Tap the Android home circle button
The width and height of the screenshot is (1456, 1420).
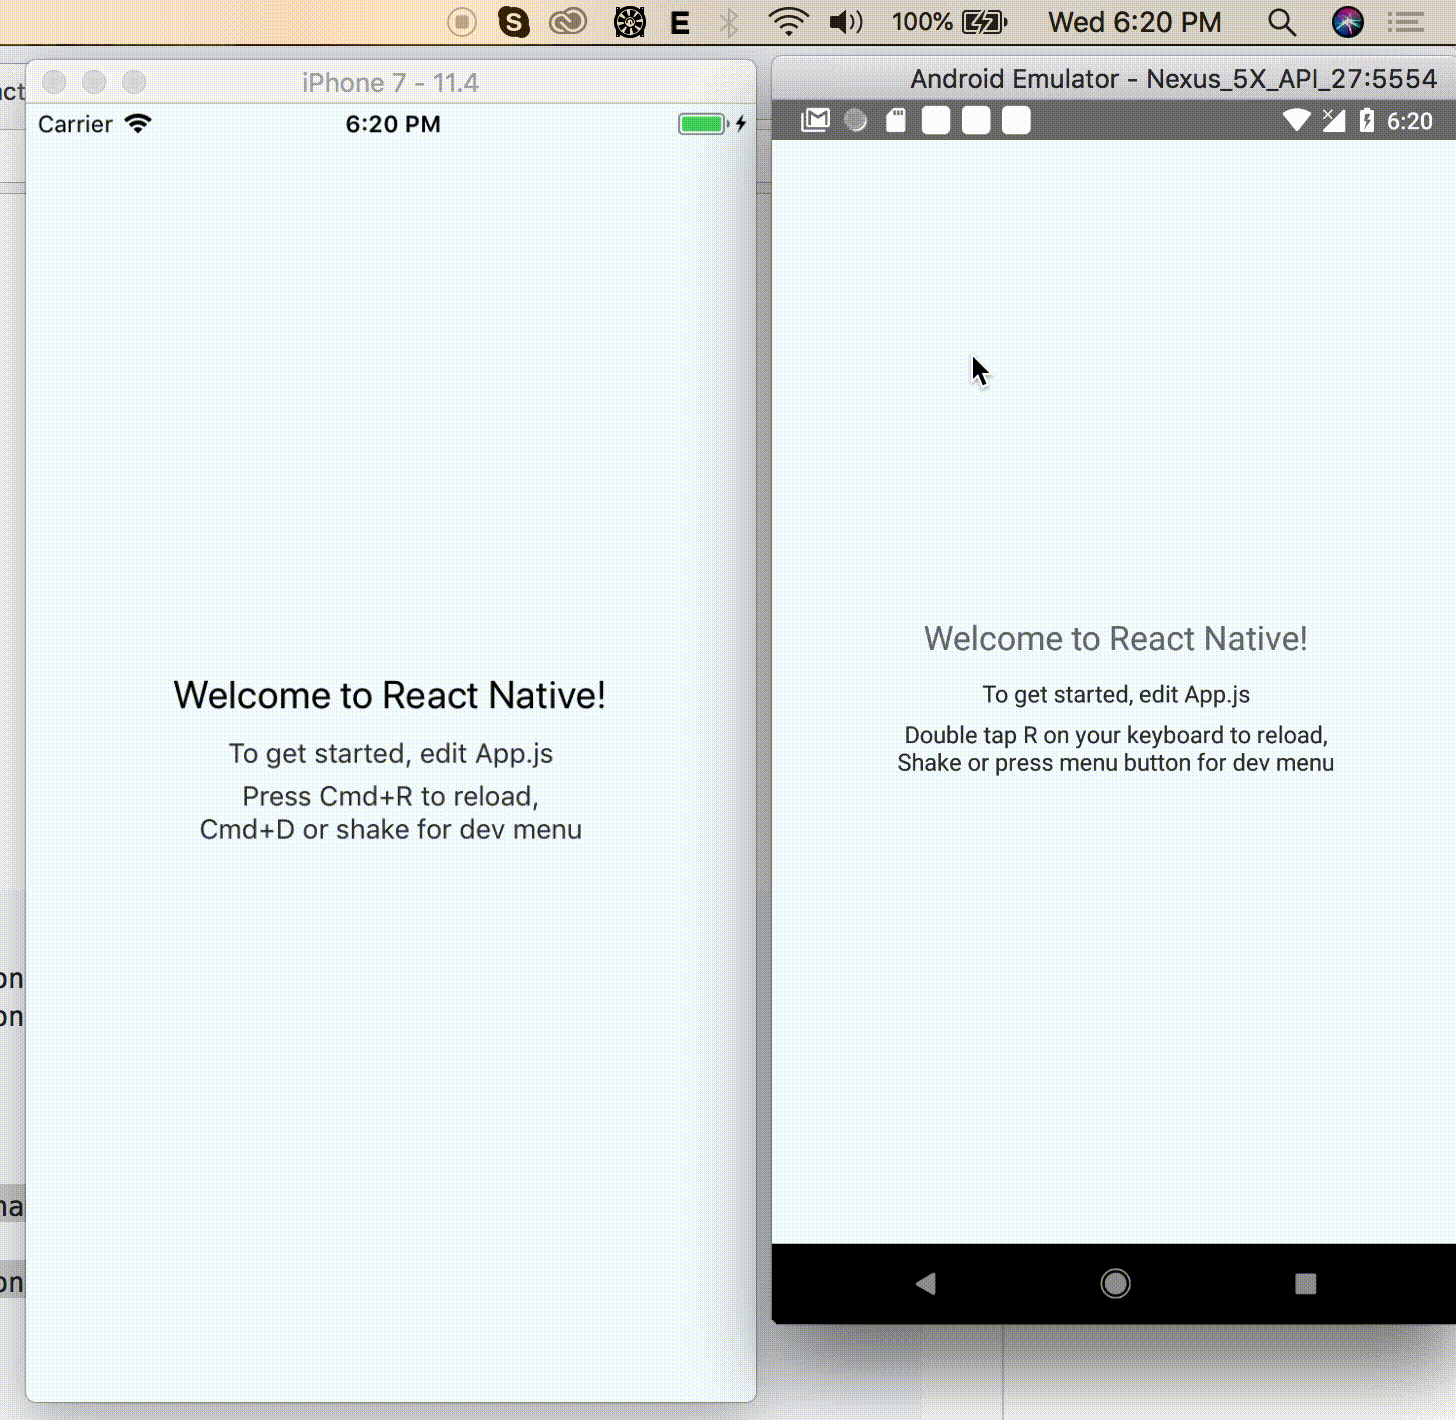1115,1283
